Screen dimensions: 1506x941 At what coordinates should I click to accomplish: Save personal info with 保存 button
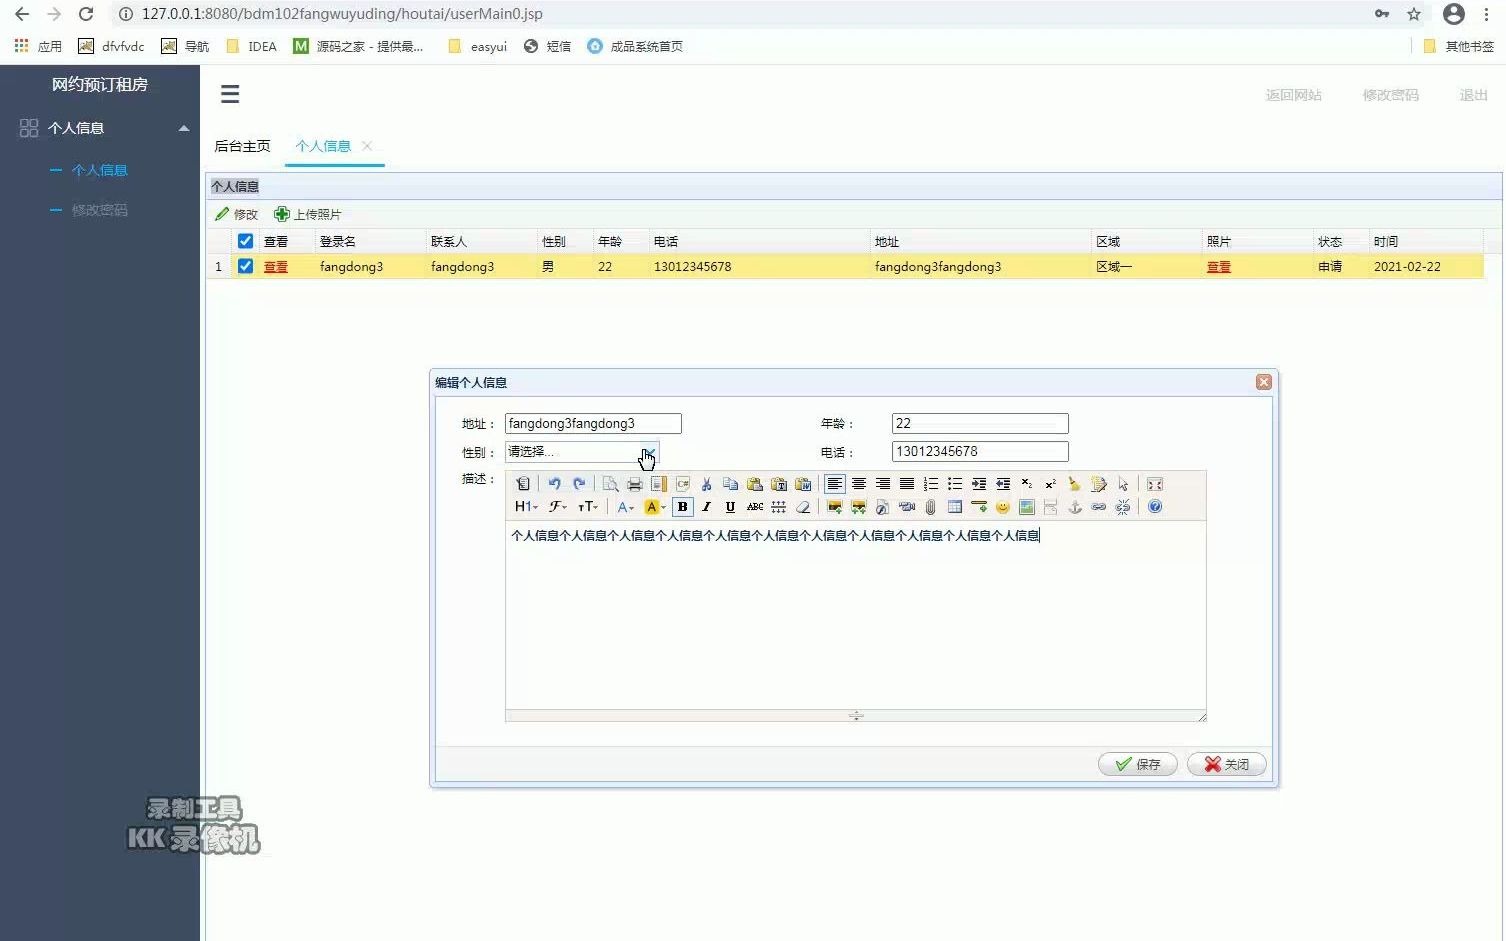1138,764
